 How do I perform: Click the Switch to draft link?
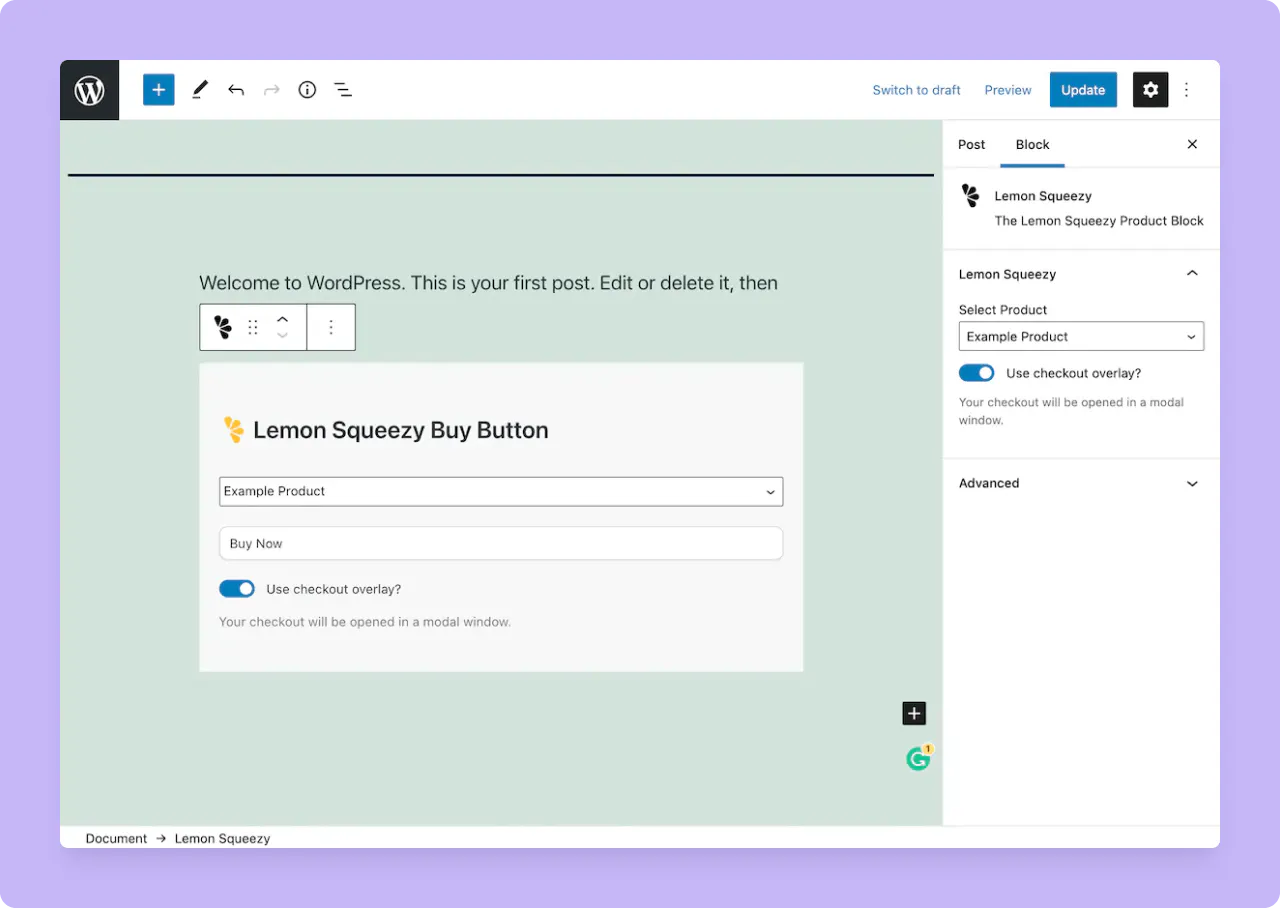click(x=916, y=89)
